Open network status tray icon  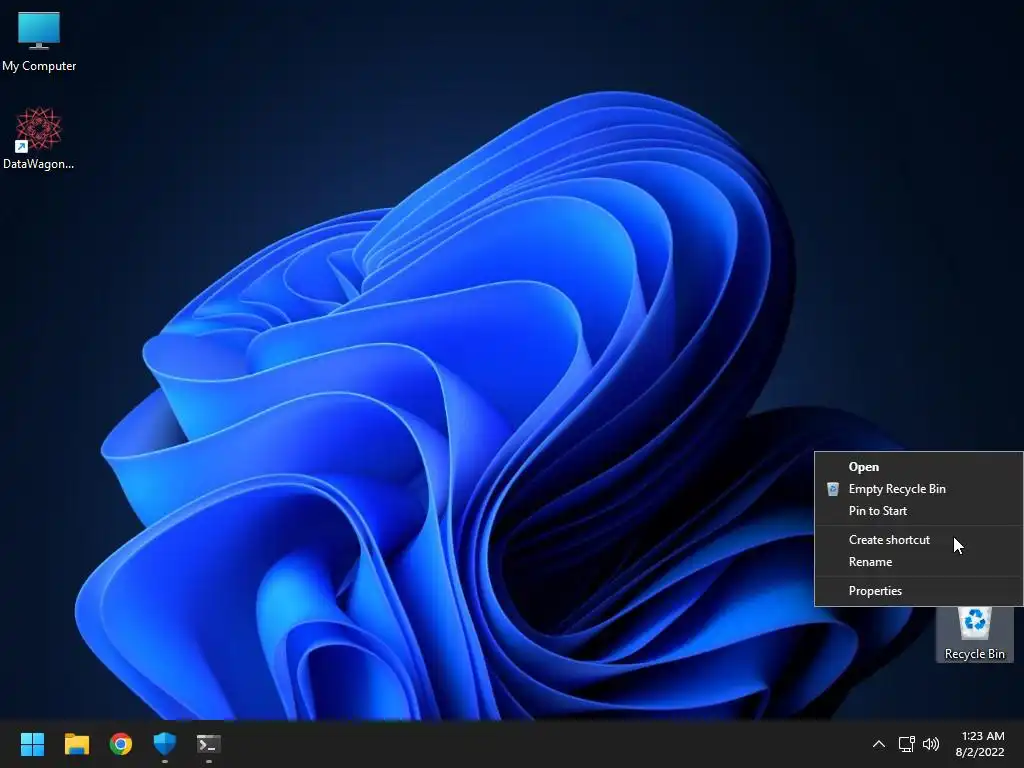point(906,744)
